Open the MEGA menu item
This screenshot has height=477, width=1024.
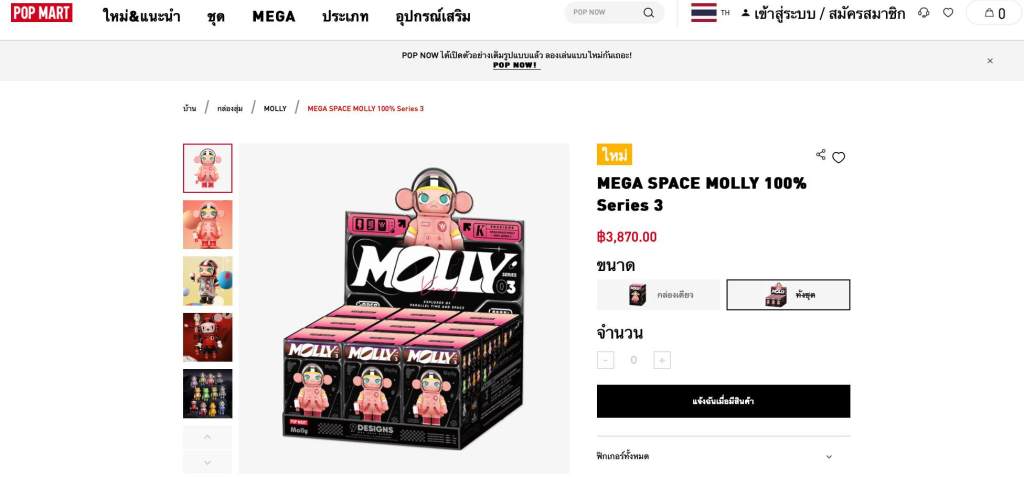click(273, 16)
